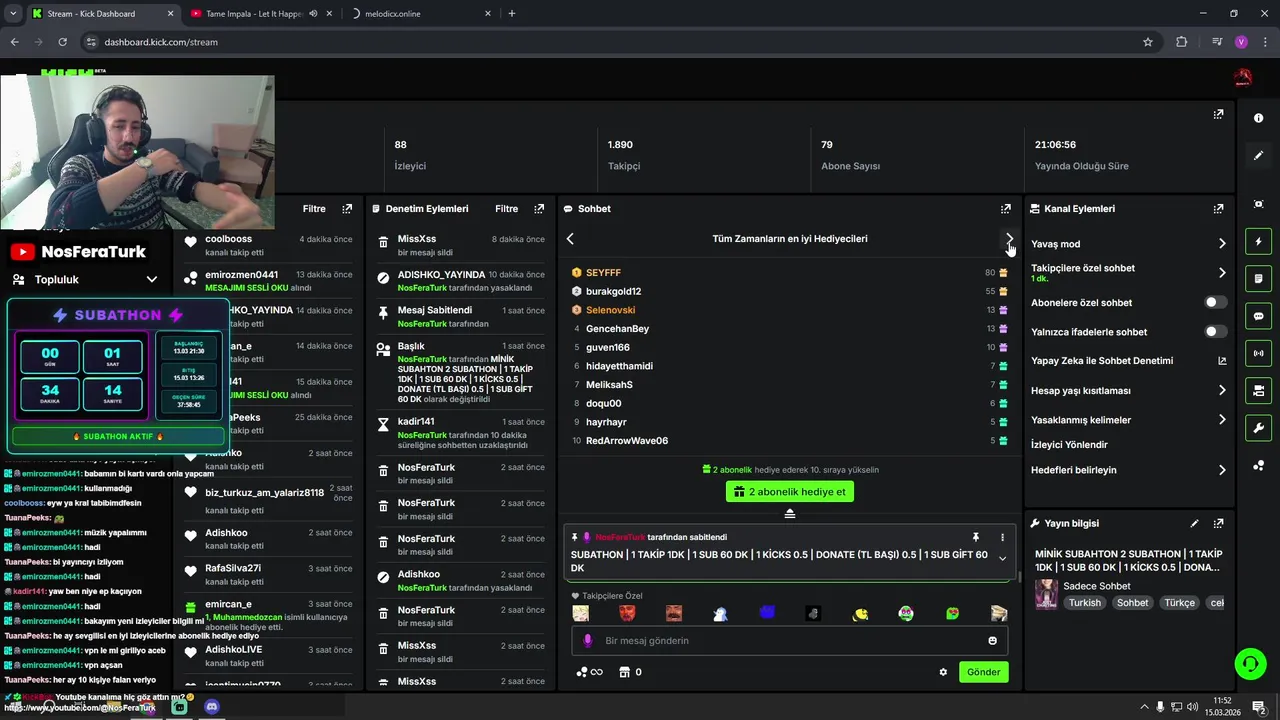Go to next leaderboard with right arrow
Screen dimensions: 1280x720
point(1009,239)
